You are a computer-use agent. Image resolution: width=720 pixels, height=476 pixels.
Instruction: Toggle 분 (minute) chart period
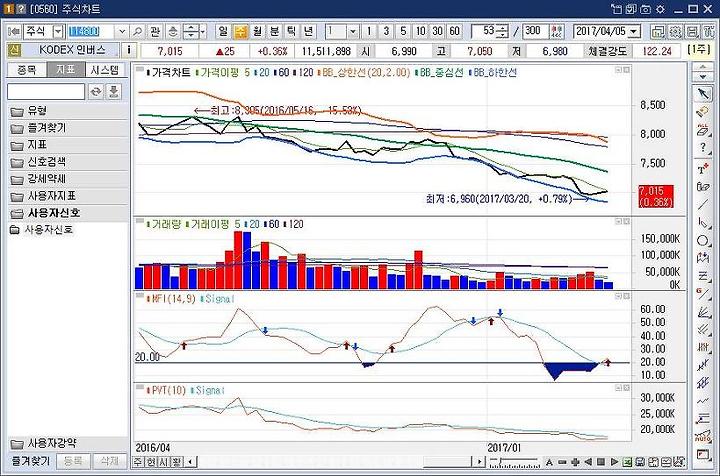(274, 31)
